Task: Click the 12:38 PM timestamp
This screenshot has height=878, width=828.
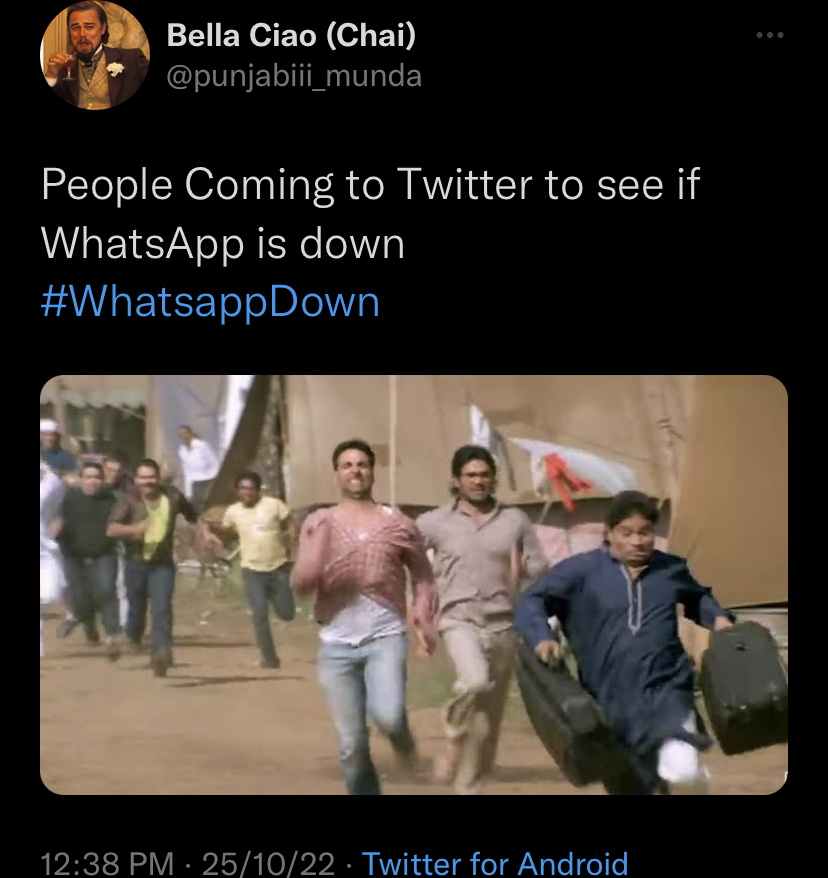Action: [x=107, y=862]
